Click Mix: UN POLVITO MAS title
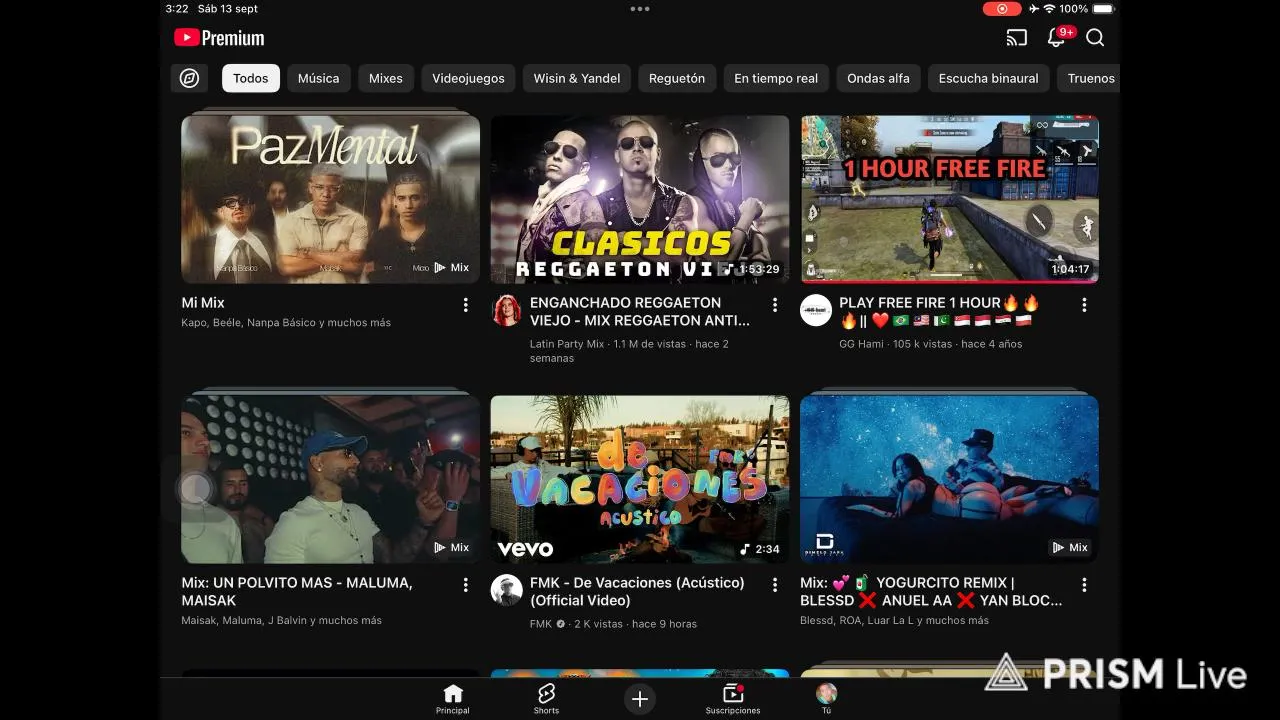1280x720 pixels. (297, 591)
